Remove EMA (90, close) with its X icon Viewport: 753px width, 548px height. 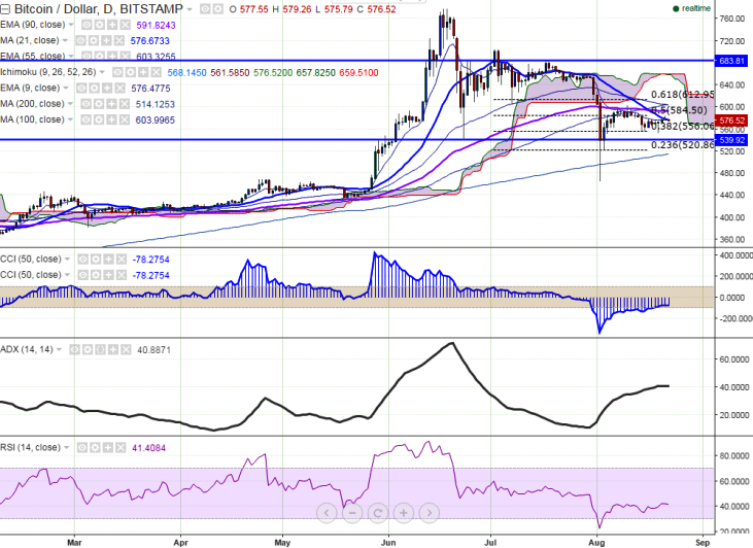(x=125, y=25)
